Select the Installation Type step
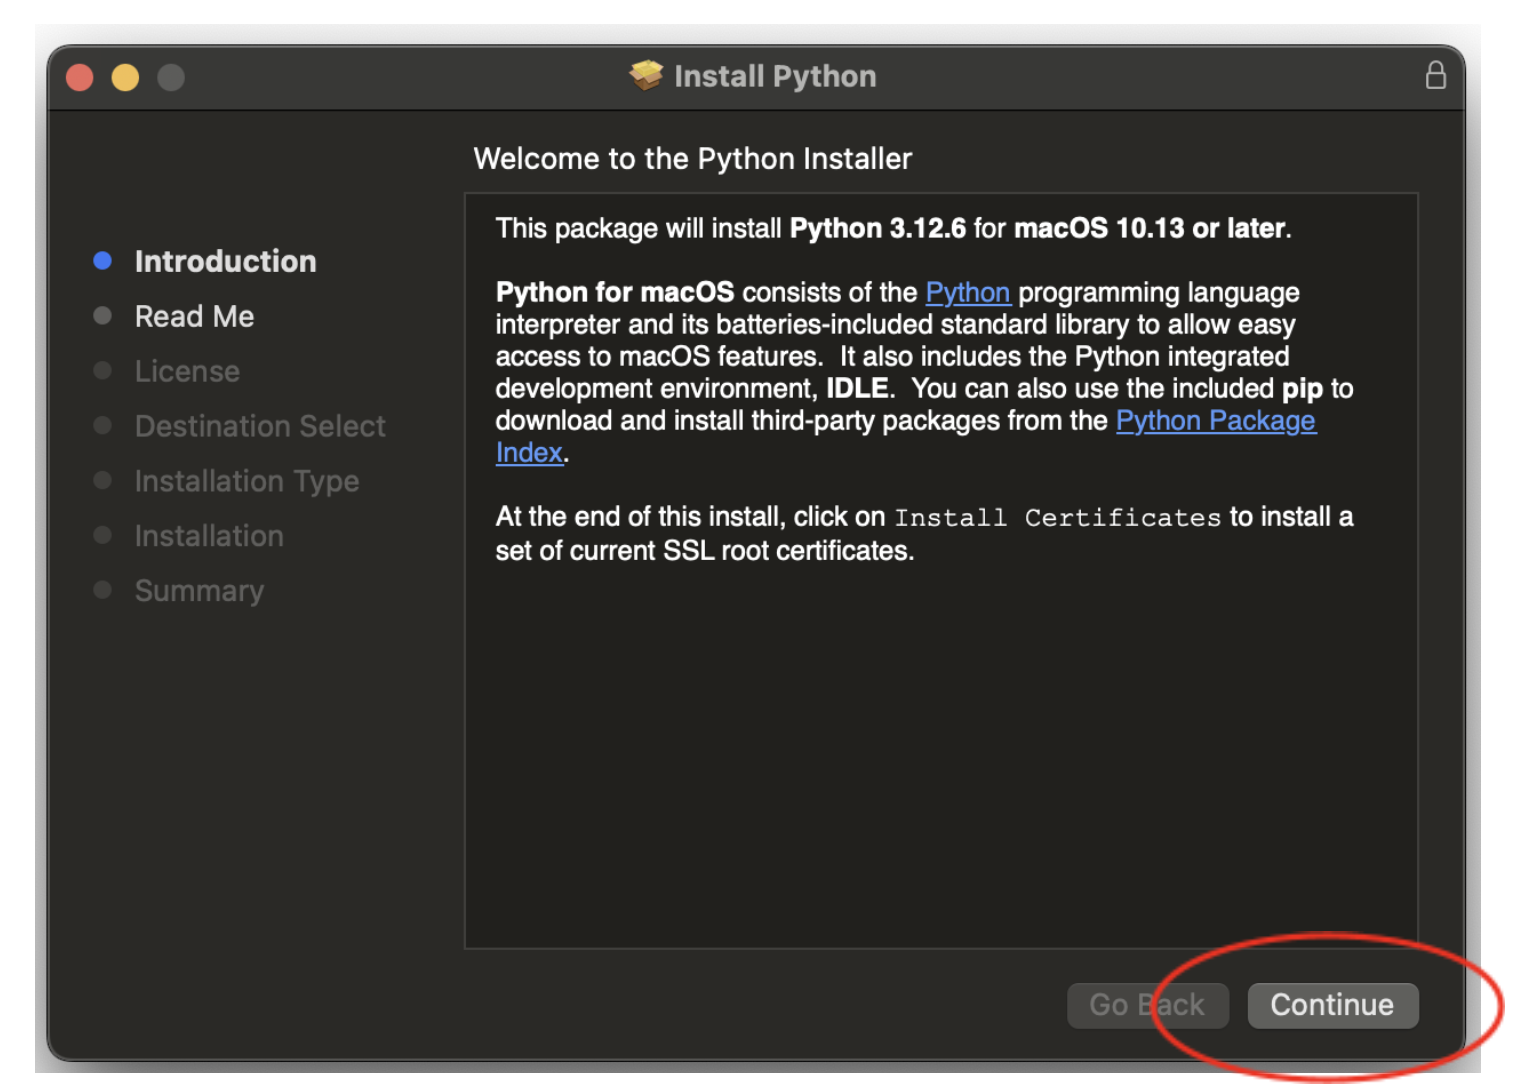The height and width of the screenshot is (1092, 1518). tap(246, 481)
